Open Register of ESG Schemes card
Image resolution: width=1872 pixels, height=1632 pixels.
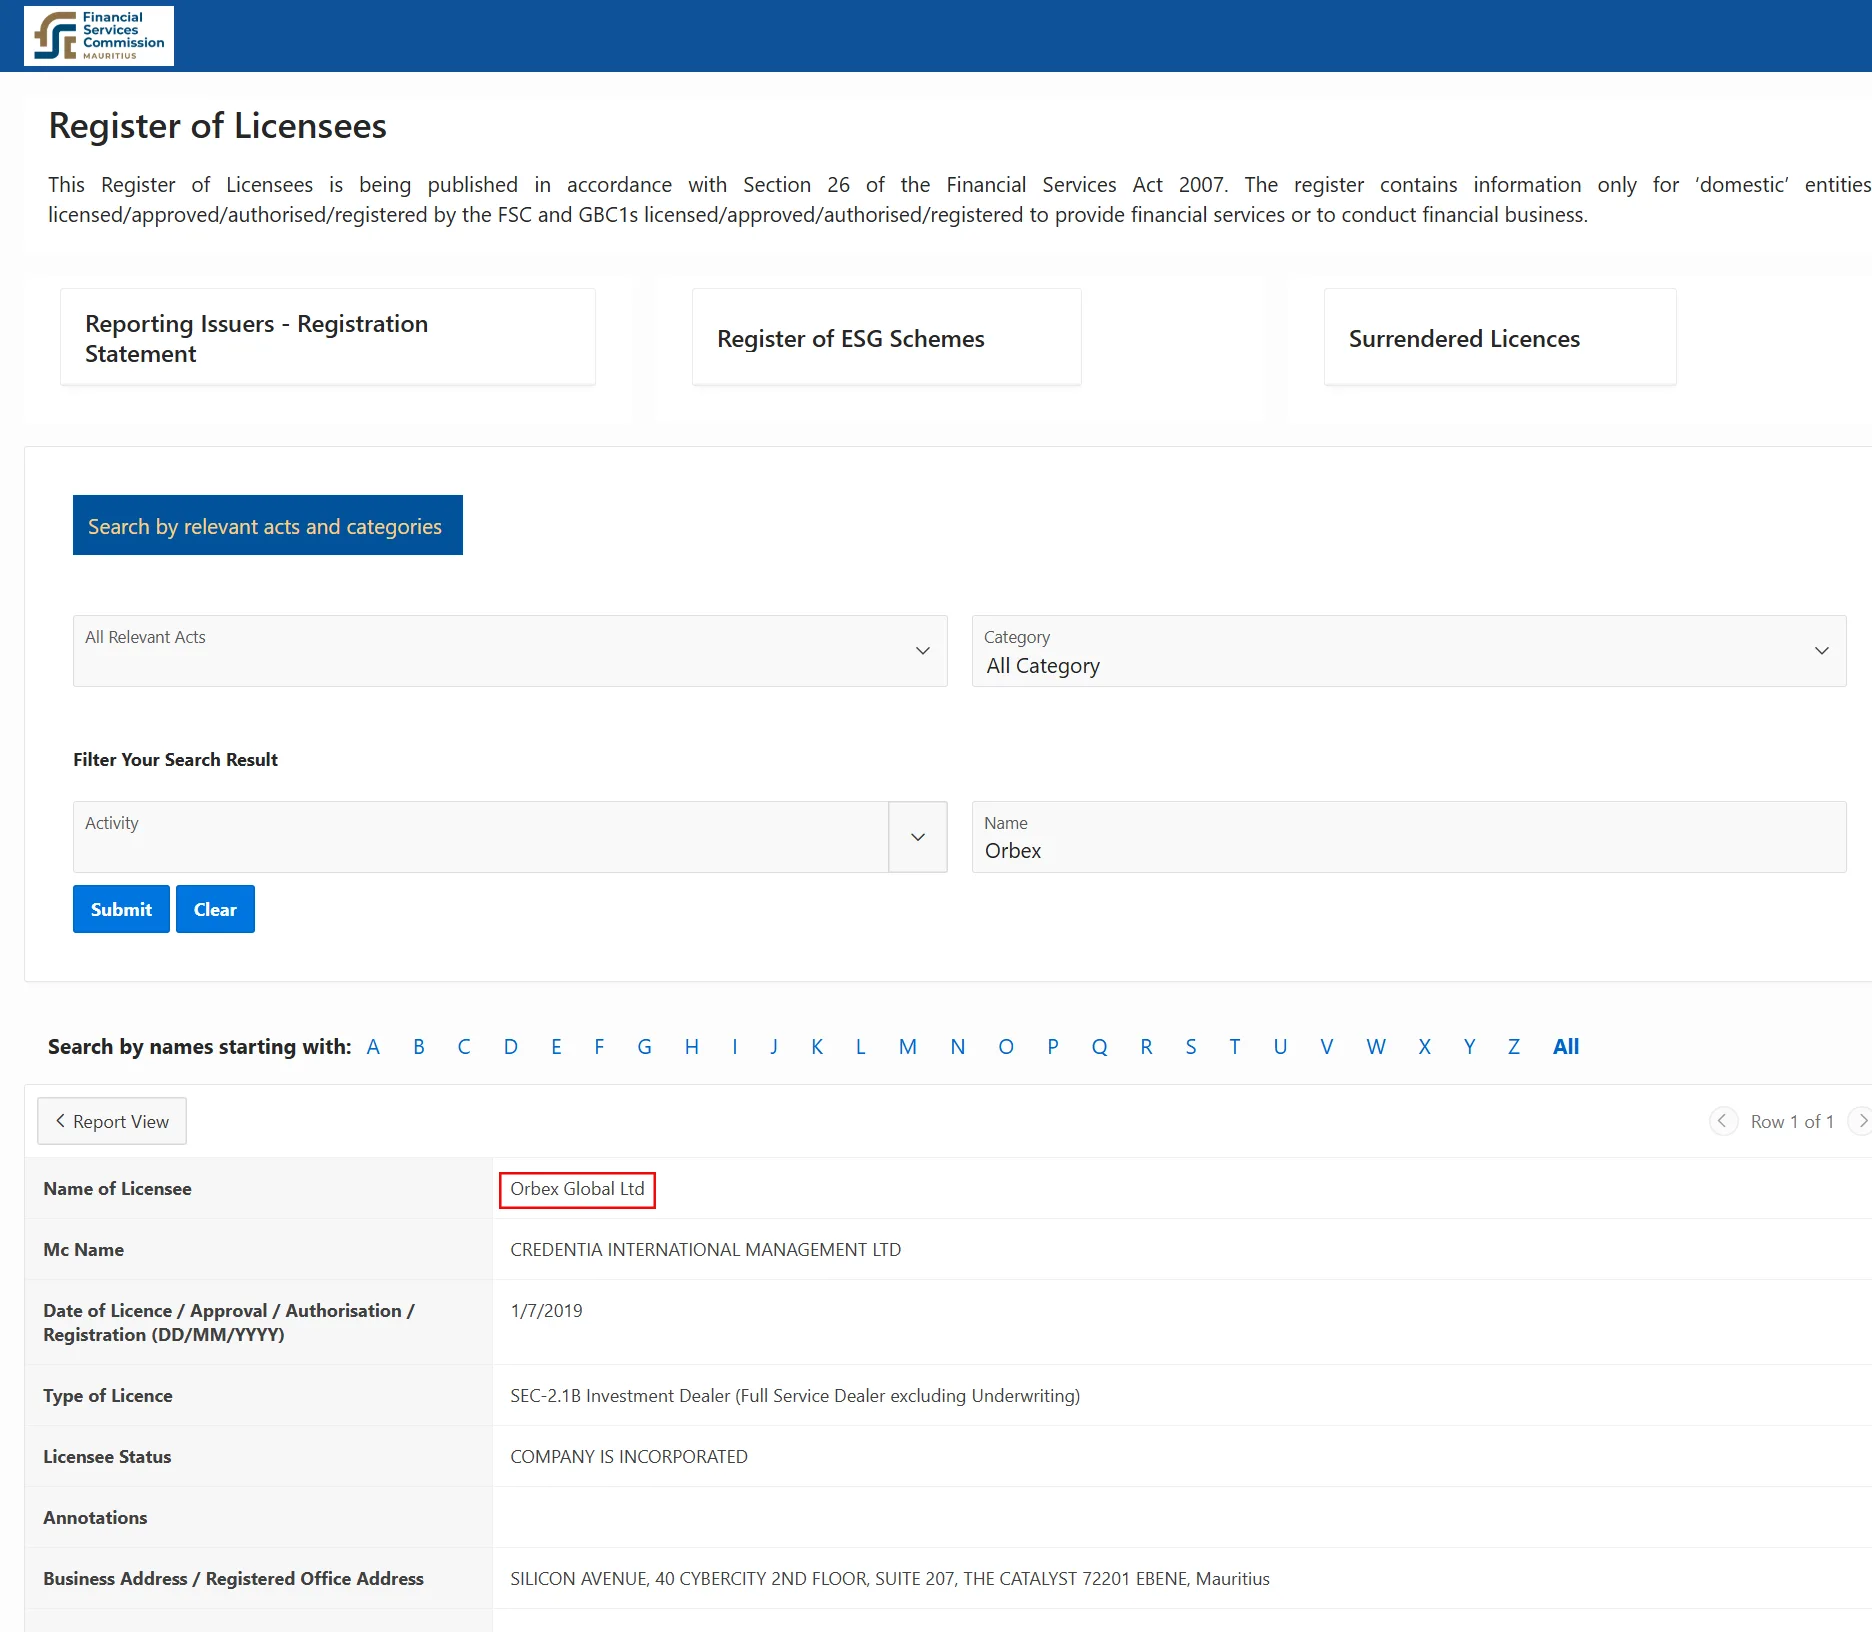tap(887, 338)
